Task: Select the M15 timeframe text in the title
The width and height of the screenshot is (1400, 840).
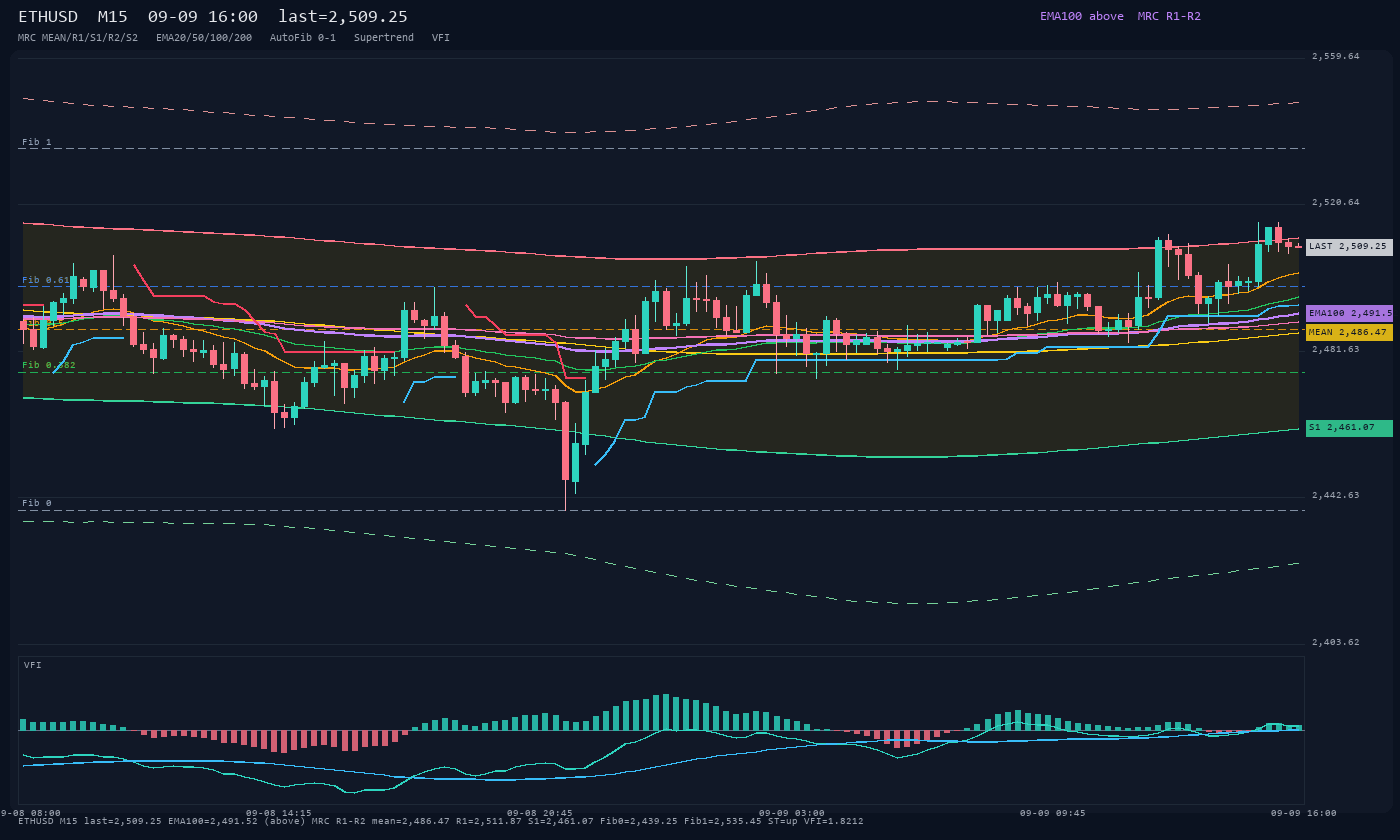Action: (113, 16)
